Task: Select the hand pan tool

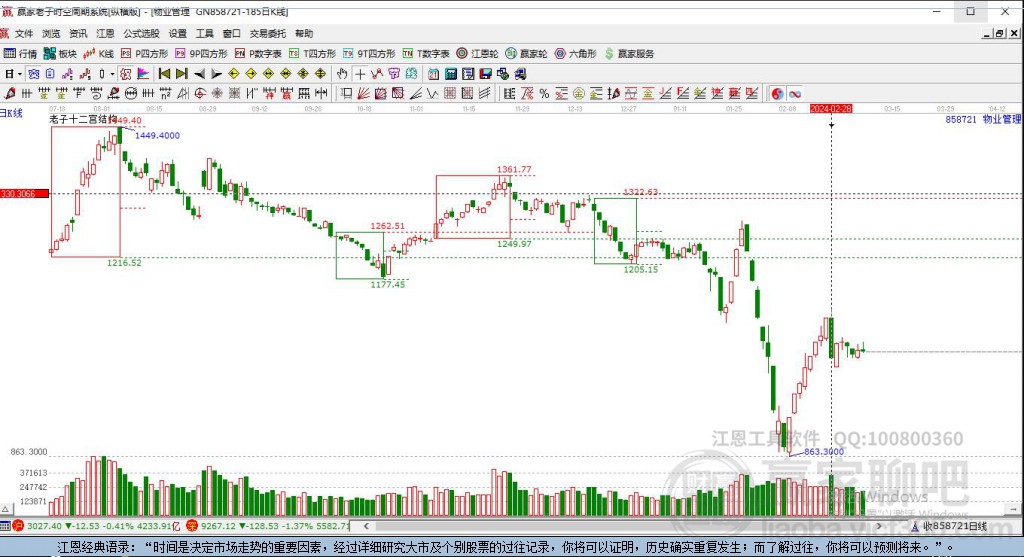Action: pos(342,74)
